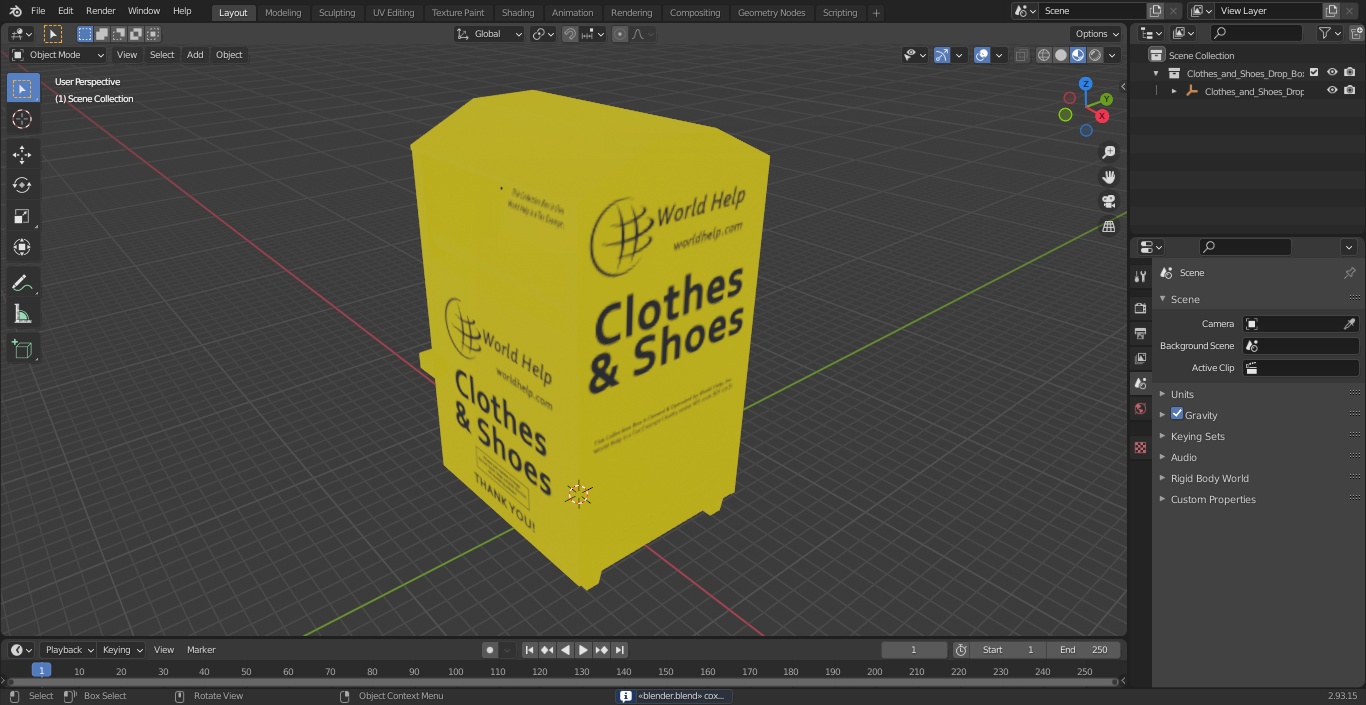This screenshot has height=705, width=1366.
Task: Open Global transform orientation dropdown
Action: click(x=489, y=34)
